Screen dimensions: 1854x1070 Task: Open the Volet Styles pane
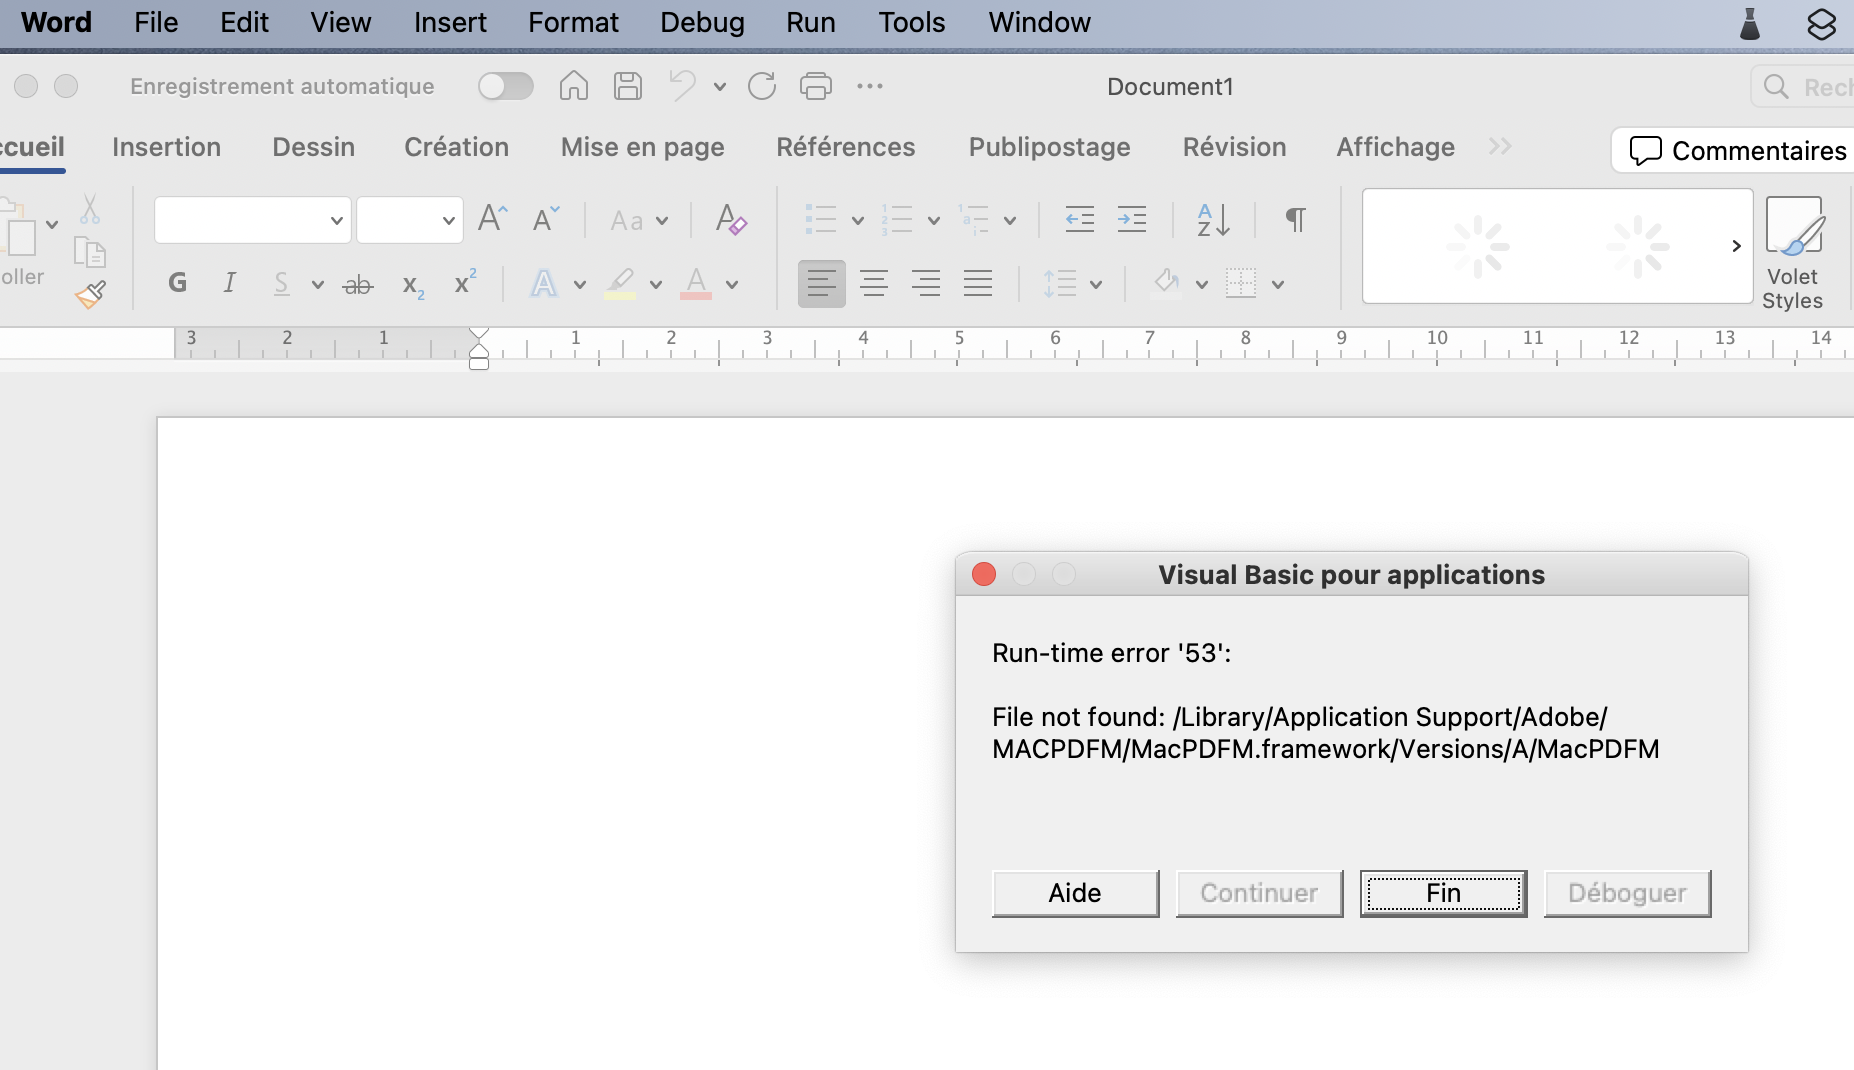coord(1792,252)
